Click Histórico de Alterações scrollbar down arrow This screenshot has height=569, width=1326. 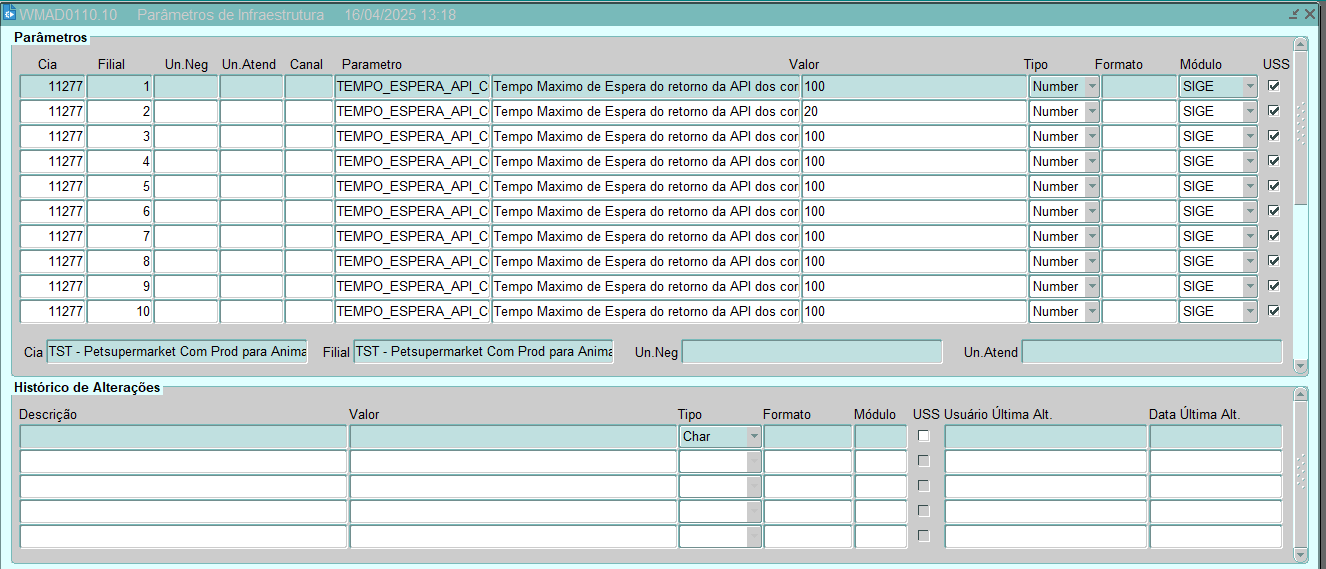point(1300,554)
